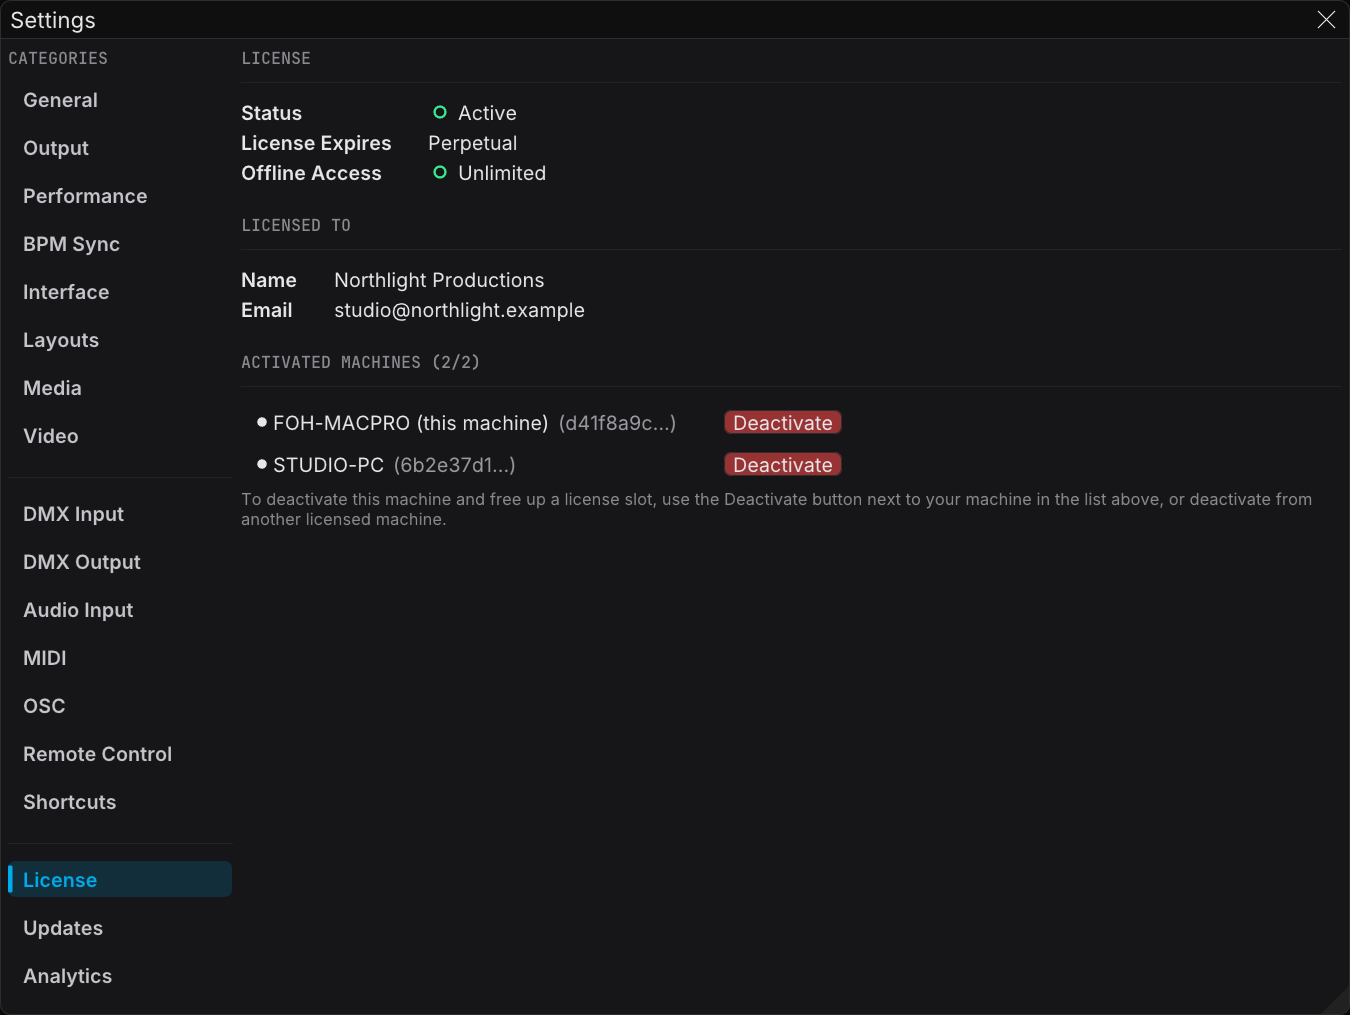Select the Interface category

tap(120, 292)
